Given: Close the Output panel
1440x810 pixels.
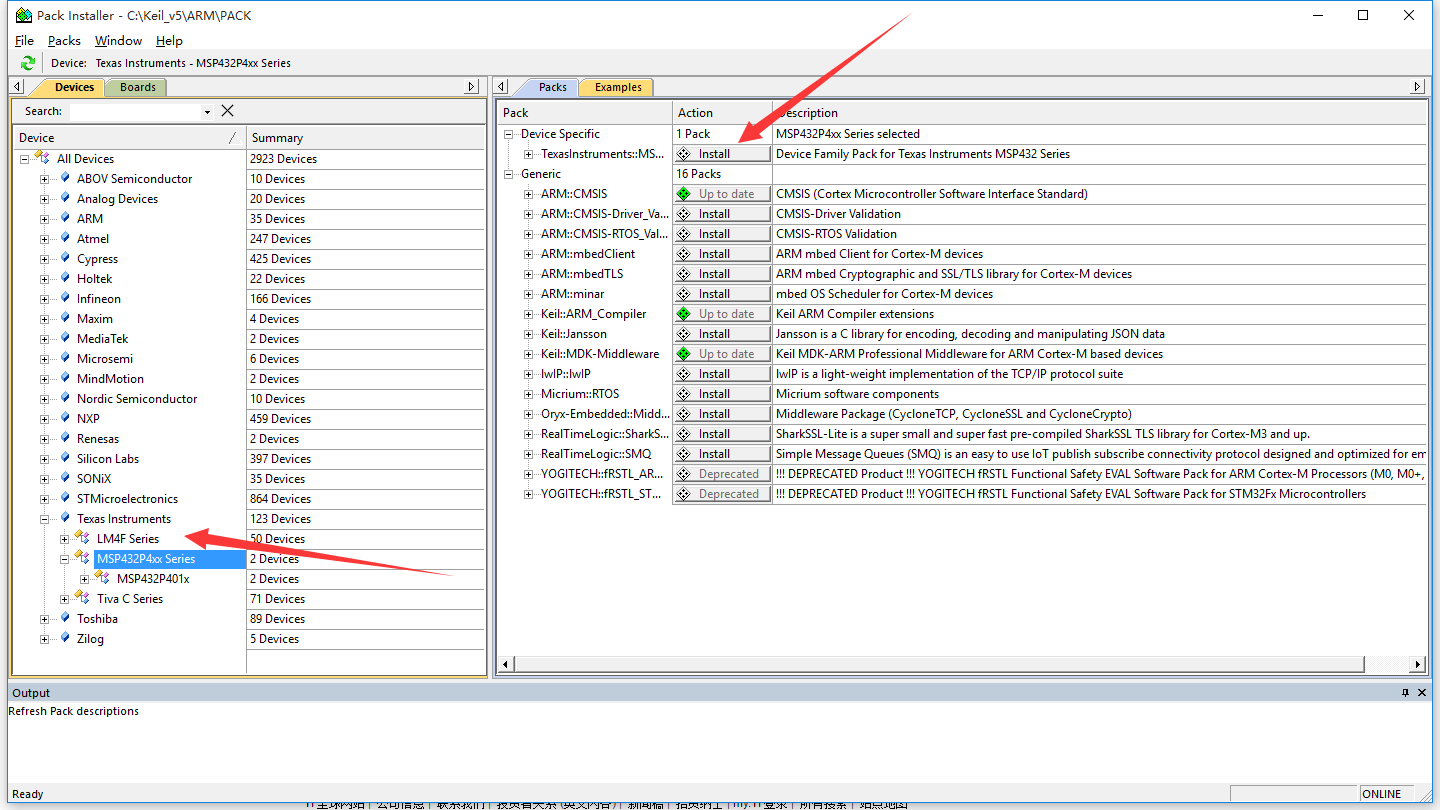Looking at the screenshot, I should pyautogui.click(x=1422, y=693).
